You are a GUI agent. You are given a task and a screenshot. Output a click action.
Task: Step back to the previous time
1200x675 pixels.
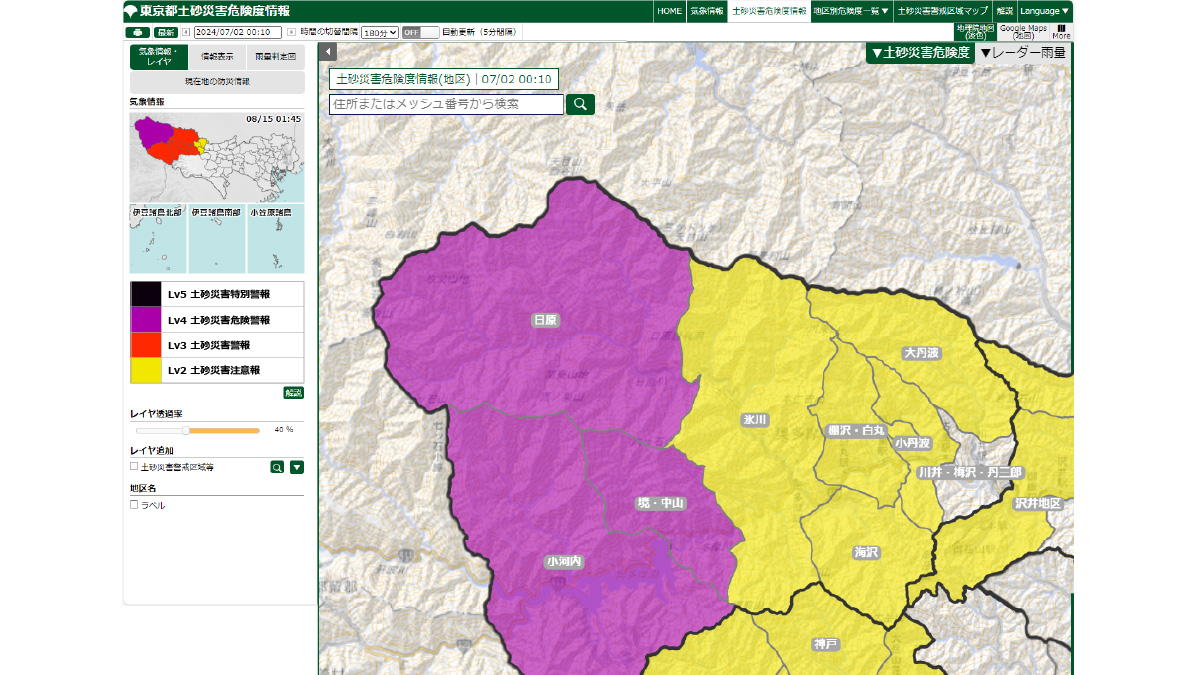pyautogui.click(x=185, y=32)
